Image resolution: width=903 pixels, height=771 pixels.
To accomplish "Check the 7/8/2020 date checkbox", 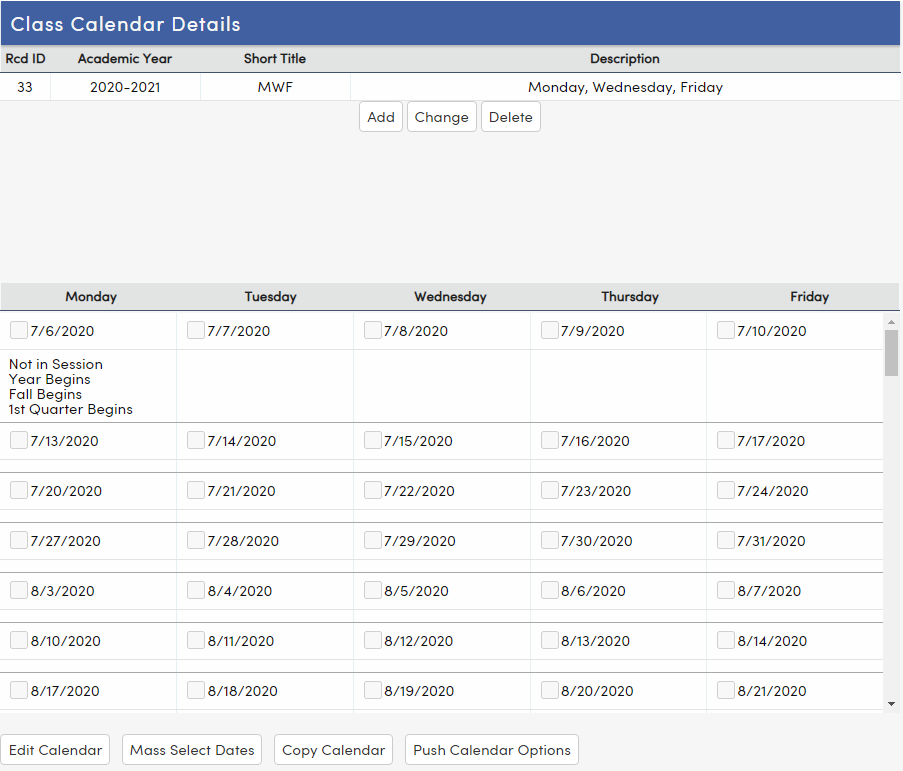I will pos(372,330).
